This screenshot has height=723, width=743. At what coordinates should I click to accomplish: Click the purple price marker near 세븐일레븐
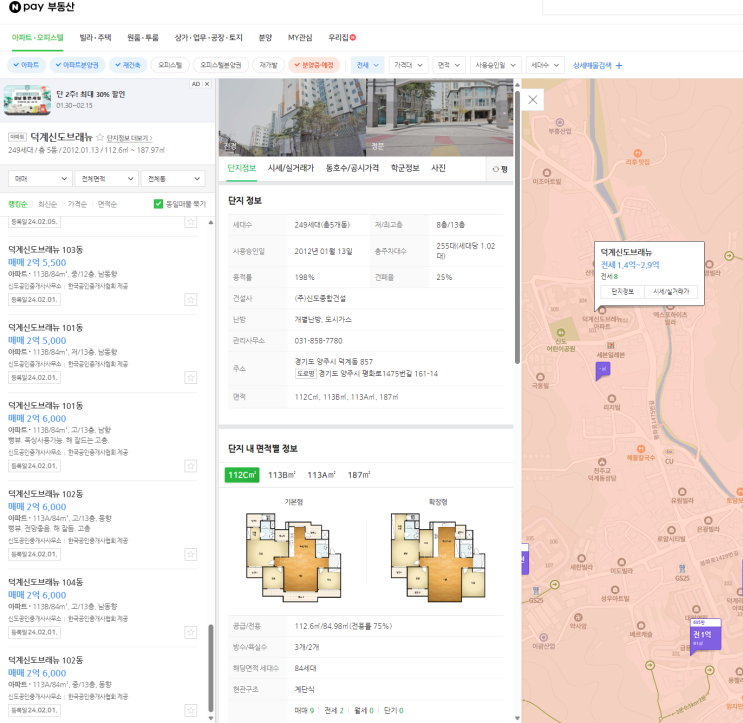pyautogui.click(x=603, y=370)
